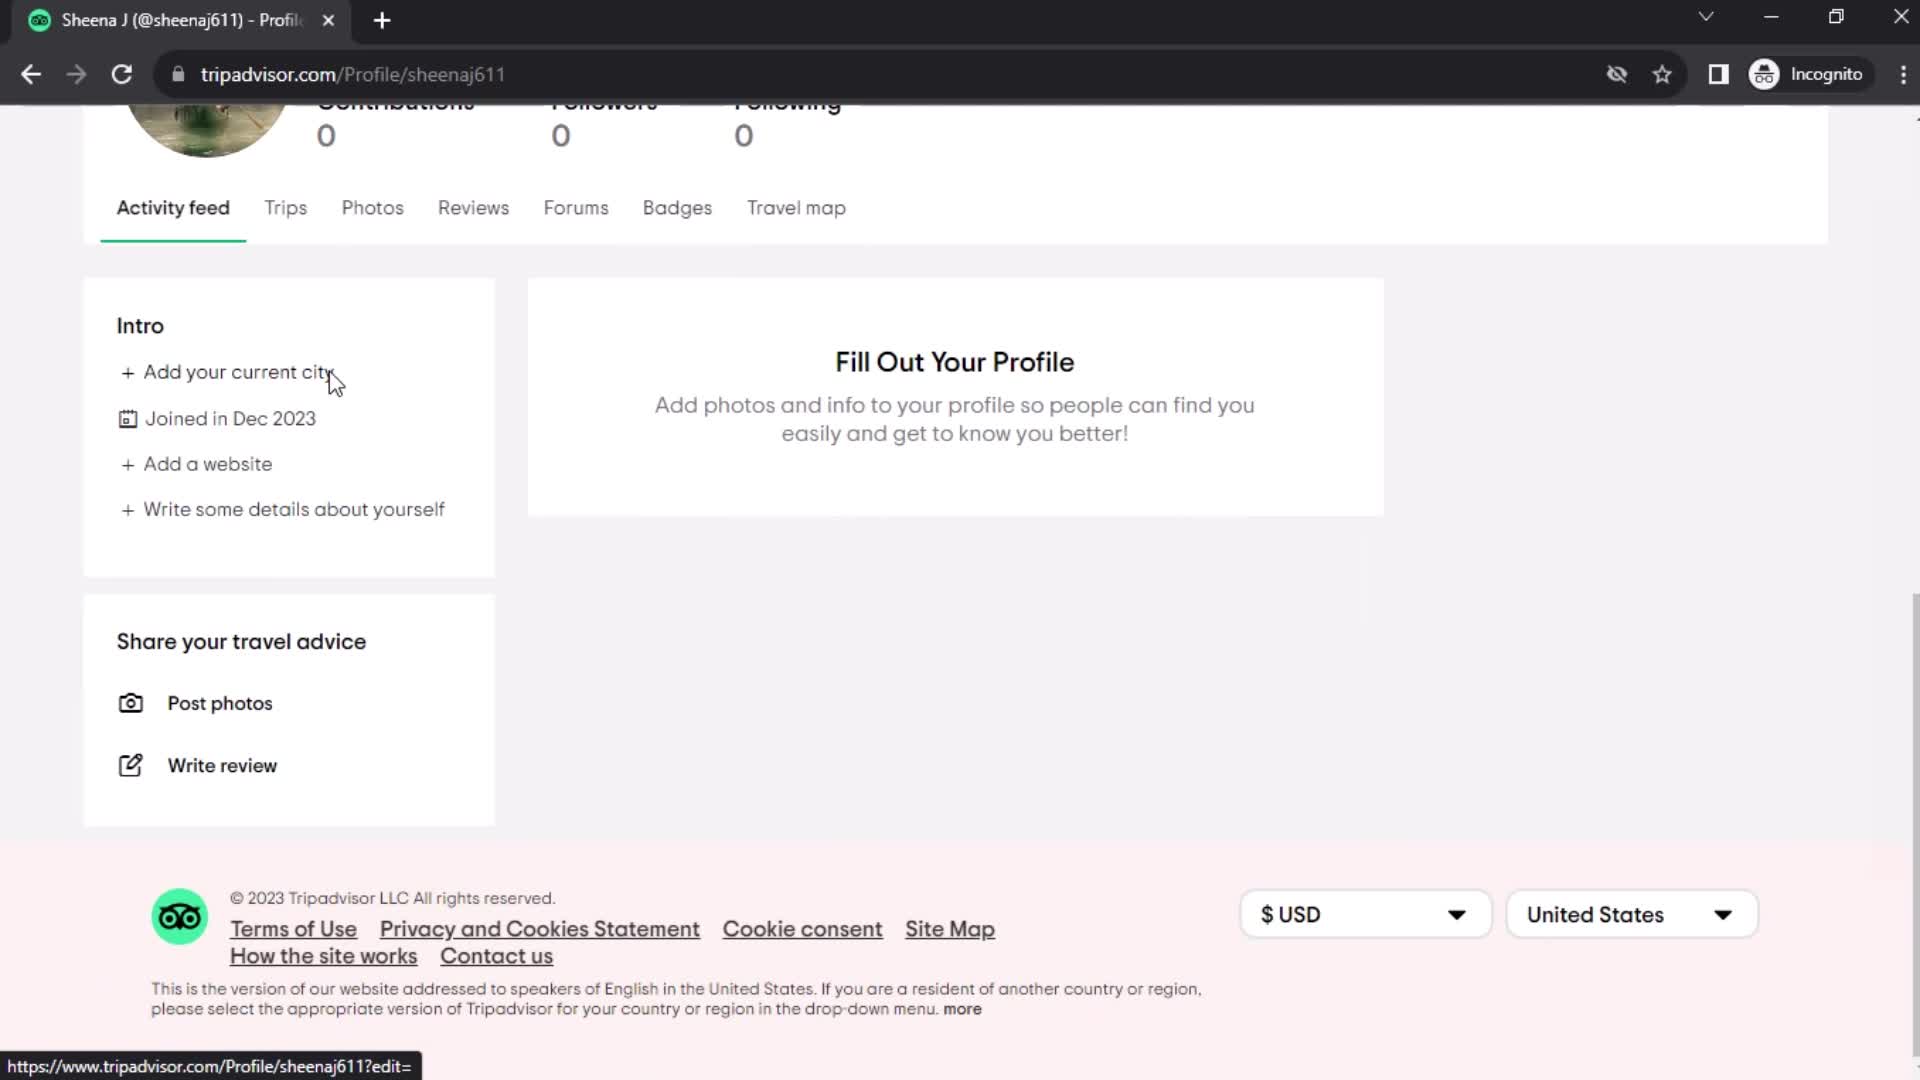Viewport: 1920px width, 1080px height.
Task: Click the write review pencil icon
Action: (x=131, y=766)
